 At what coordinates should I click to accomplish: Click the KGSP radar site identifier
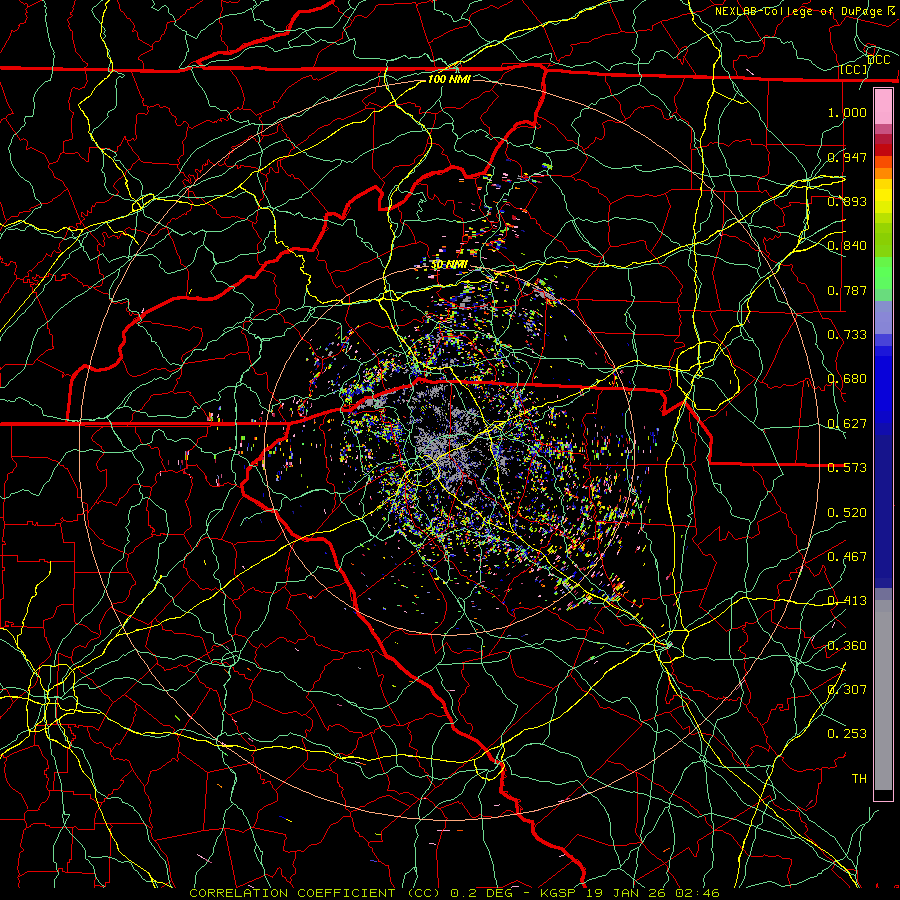[560, 893]
